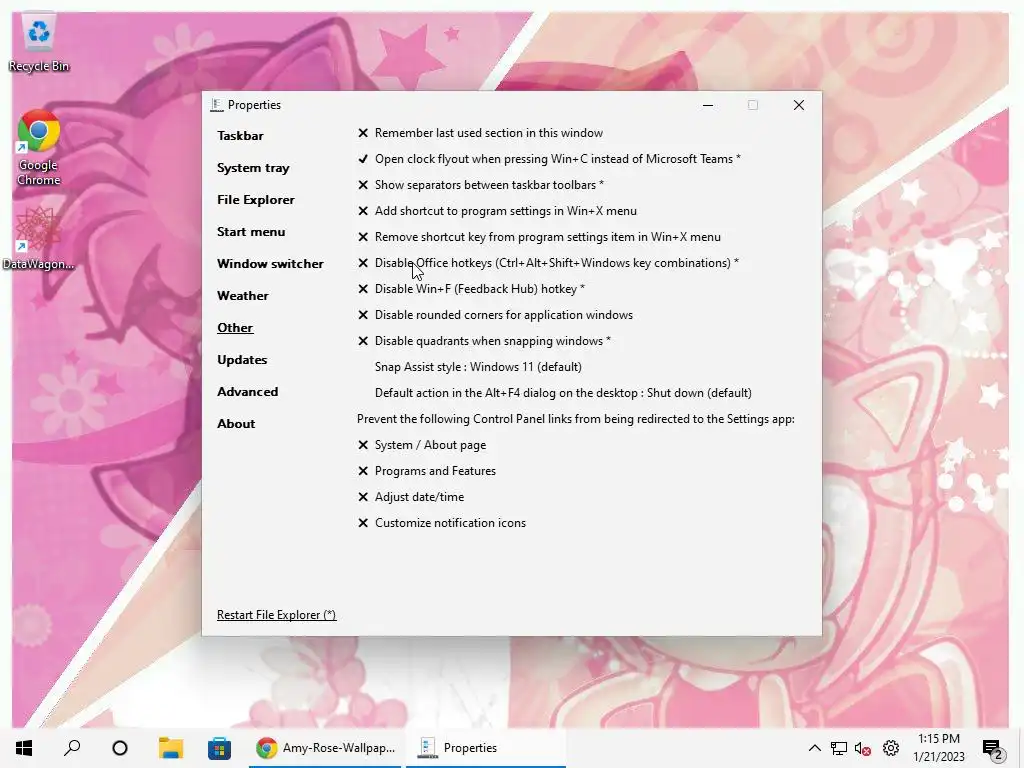This screenshot has width=1024, height=768.
Task: Open the Windows Start button
Action: 24,748
